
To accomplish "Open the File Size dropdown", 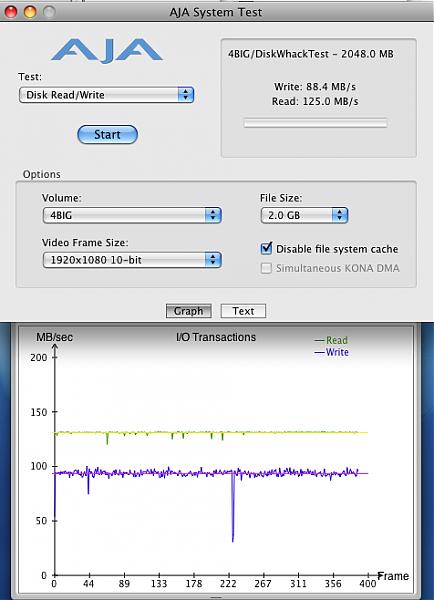I will (304, 215).
